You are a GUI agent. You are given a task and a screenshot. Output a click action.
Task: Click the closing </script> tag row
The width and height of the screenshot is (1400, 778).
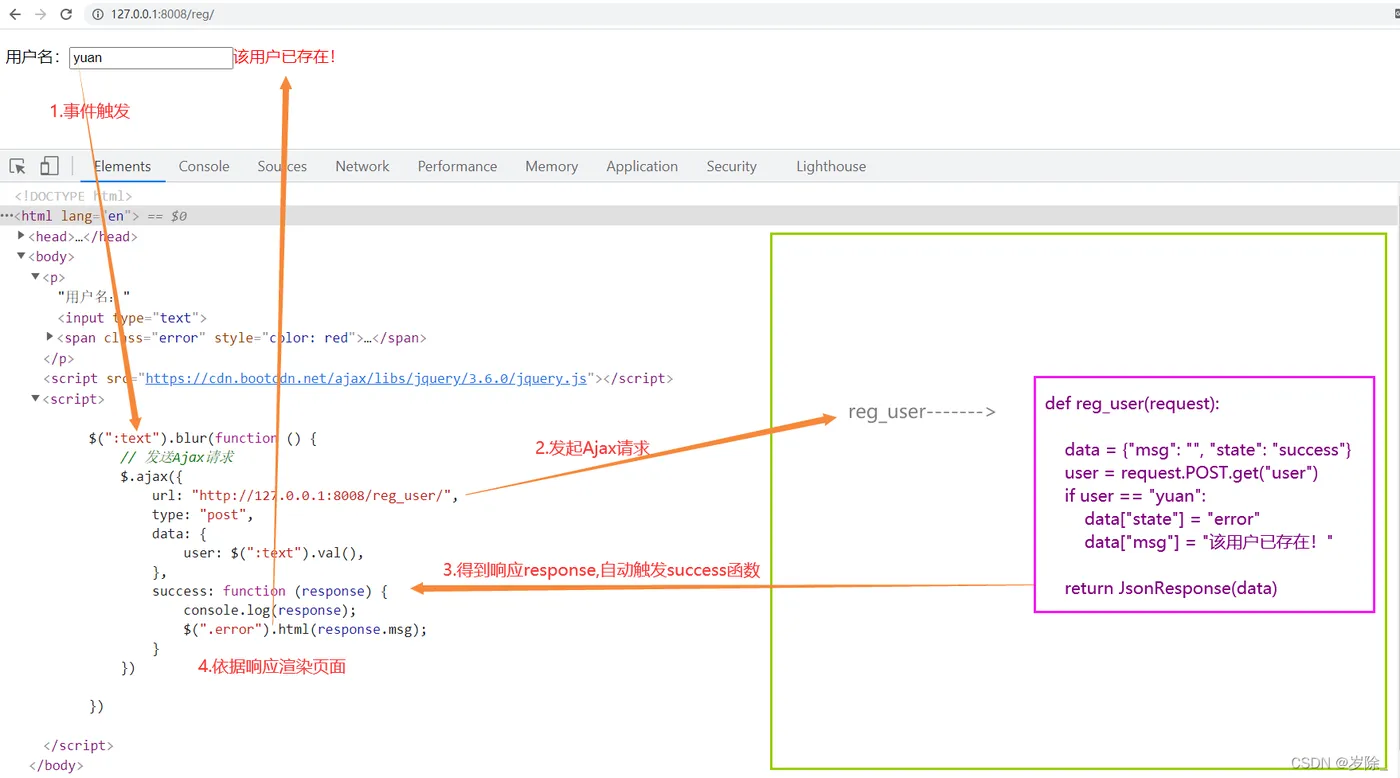[78, 746]
